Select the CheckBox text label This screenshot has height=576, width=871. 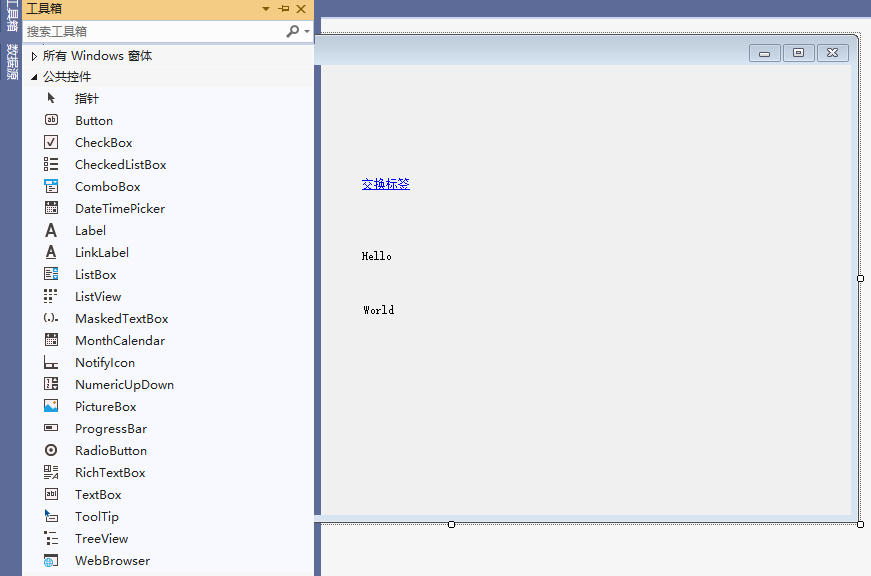(x=104, y=143)
